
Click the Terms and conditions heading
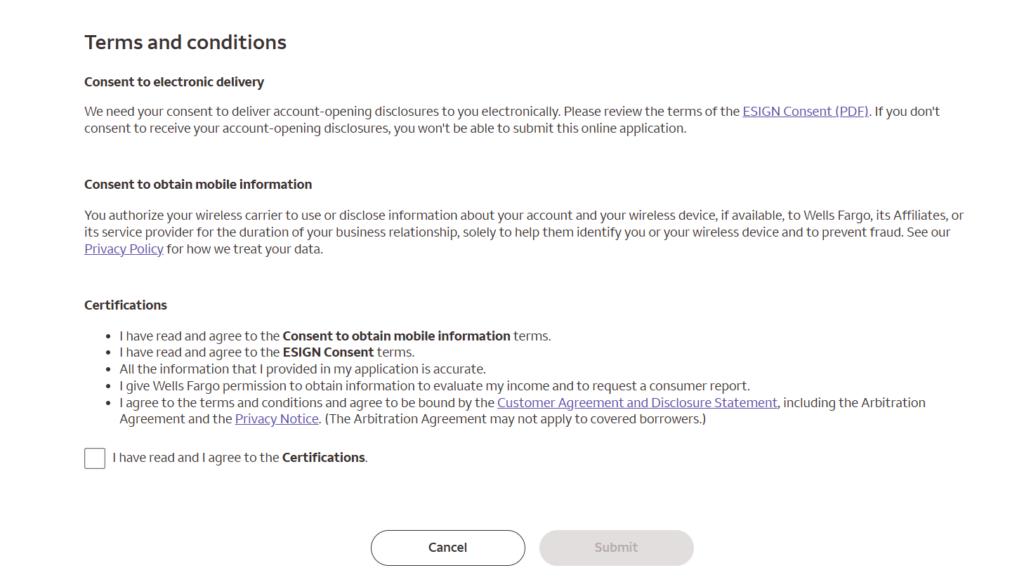pyautogui.click(x=185, y=42)
